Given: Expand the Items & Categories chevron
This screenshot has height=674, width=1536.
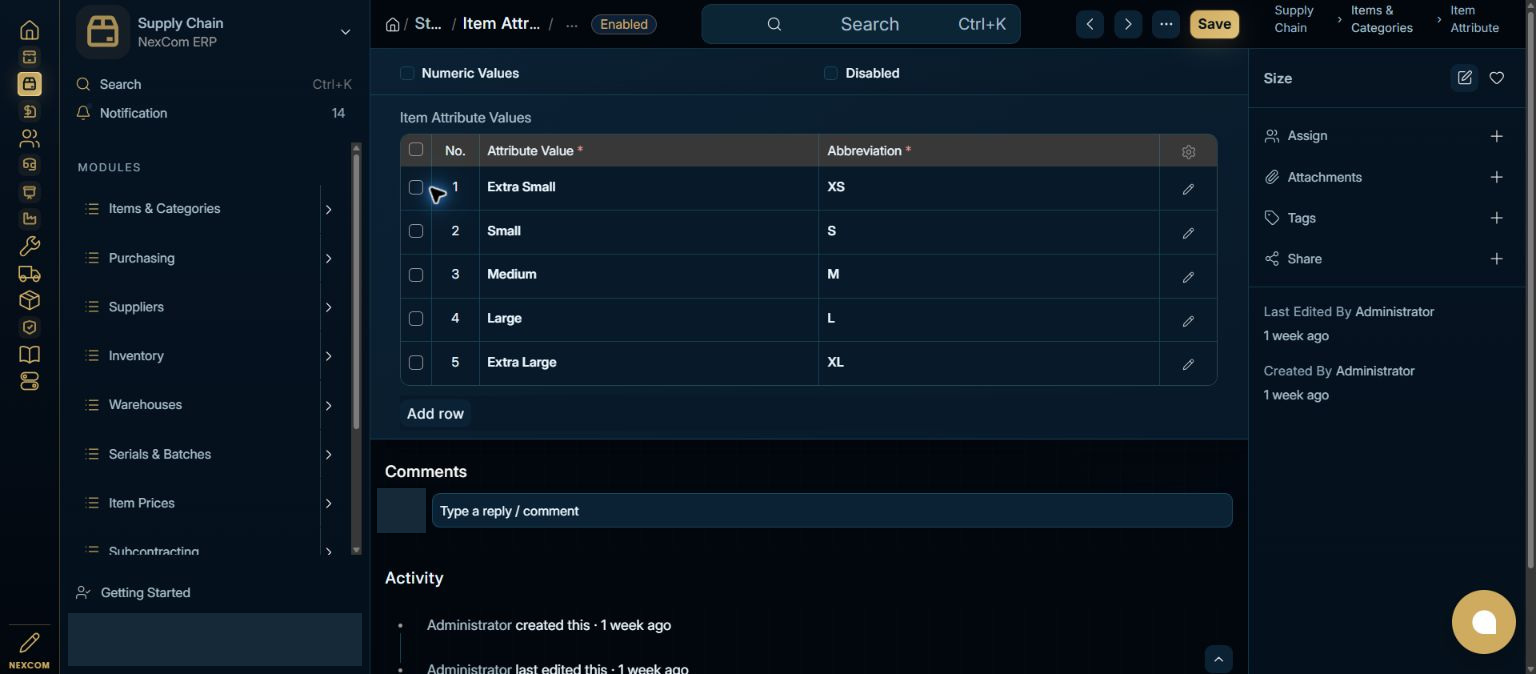Looking at the screenshot, I should pyautogui.click(x=328, y=209).
